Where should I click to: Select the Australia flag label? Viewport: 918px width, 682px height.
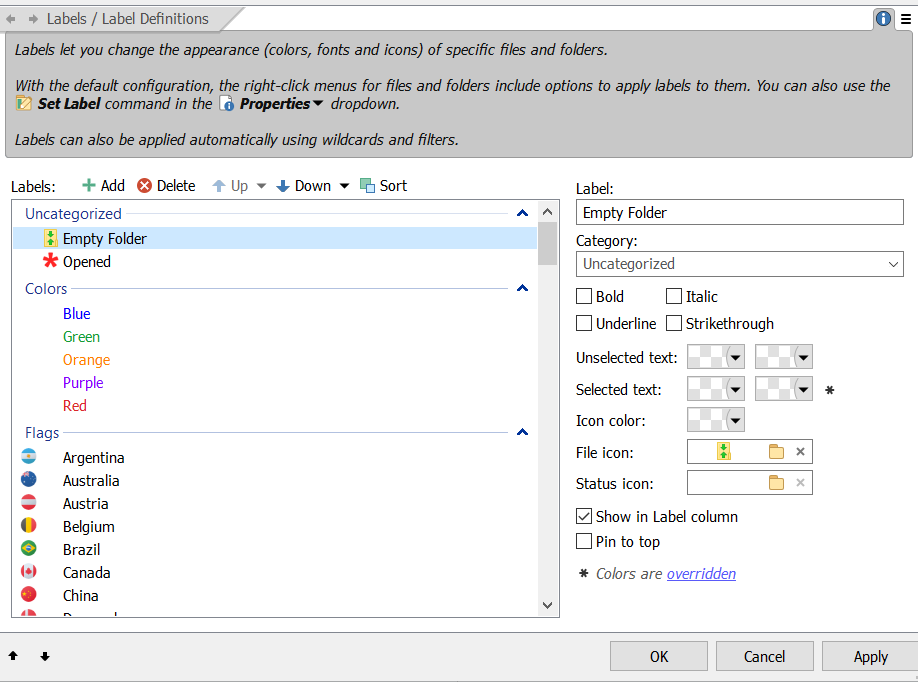coord(91,481)
